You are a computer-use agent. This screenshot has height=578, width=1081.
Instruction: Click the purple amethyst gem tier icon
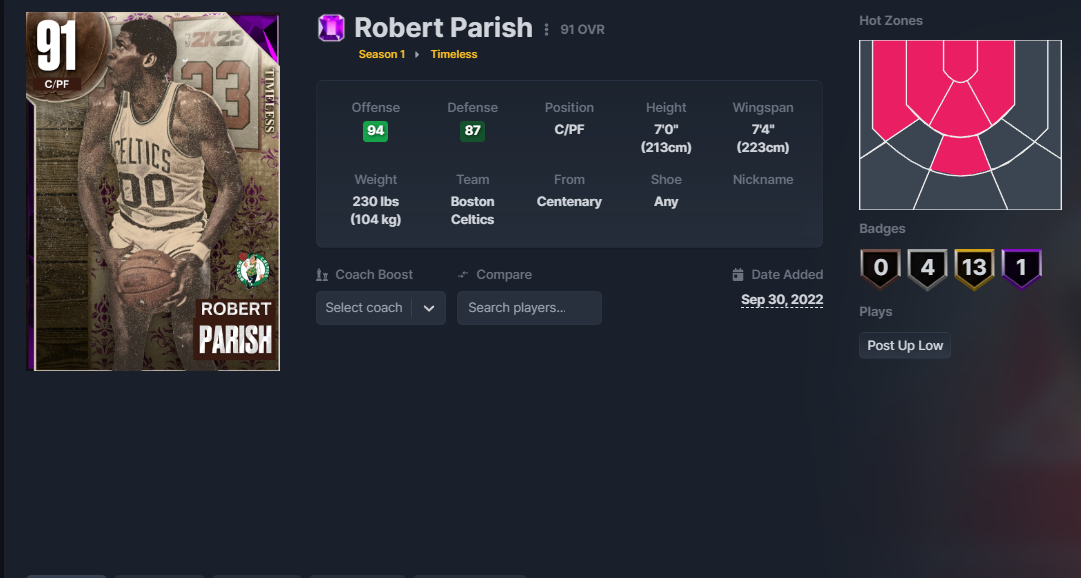[331, 28]
